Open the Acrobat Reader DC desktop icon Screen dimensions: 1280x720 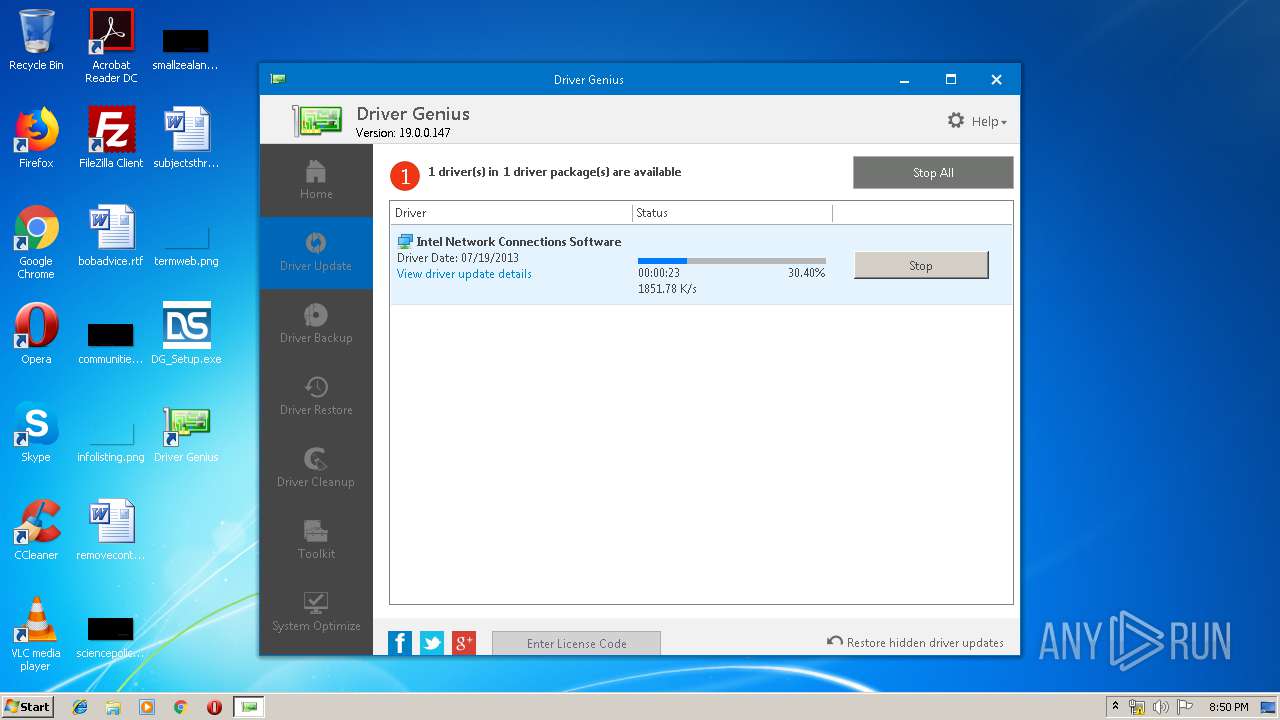pyautogui.click(x=111, y=47)
